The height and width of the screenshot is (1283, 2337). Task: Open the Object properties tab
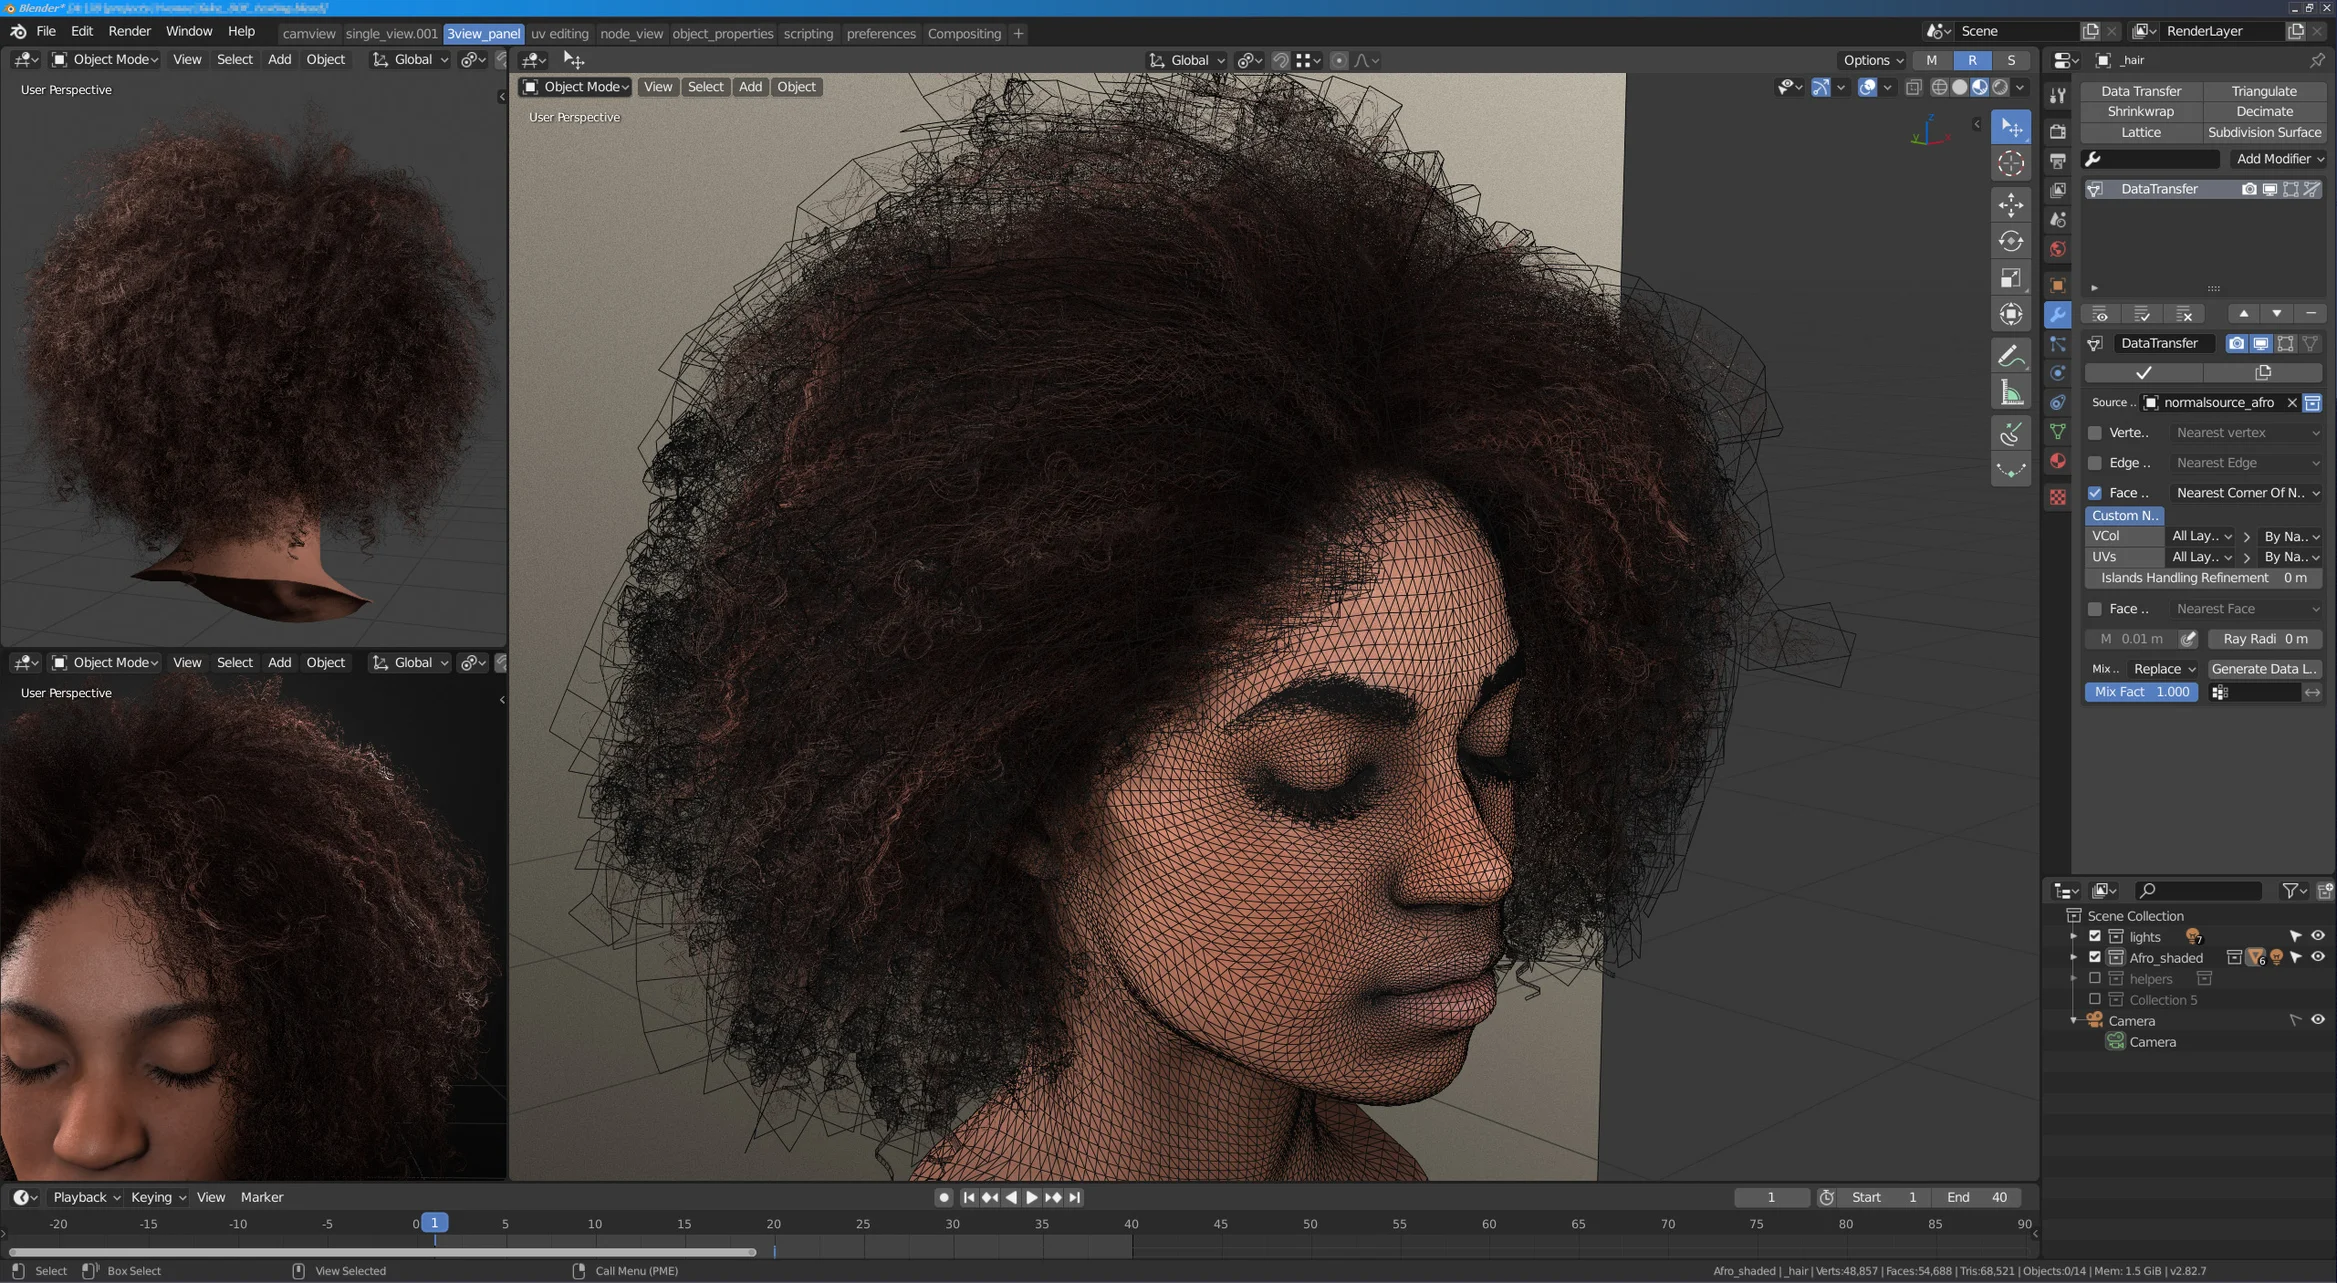click(2057, 285)
